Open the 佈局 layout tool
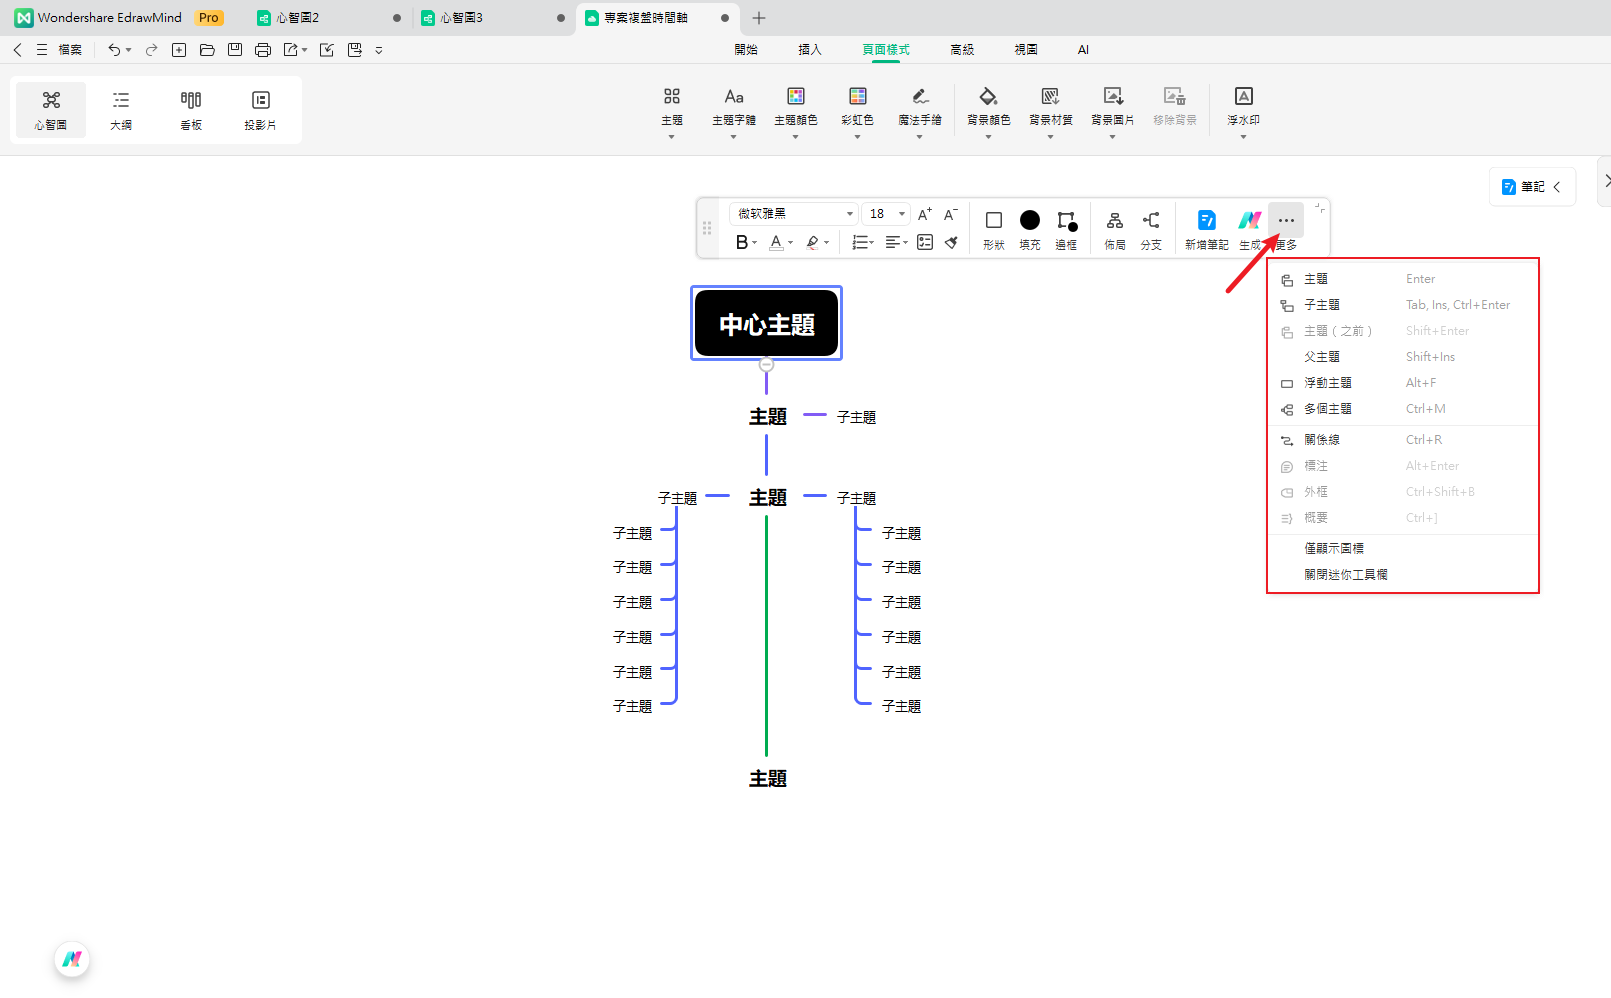 [1114, 229]
